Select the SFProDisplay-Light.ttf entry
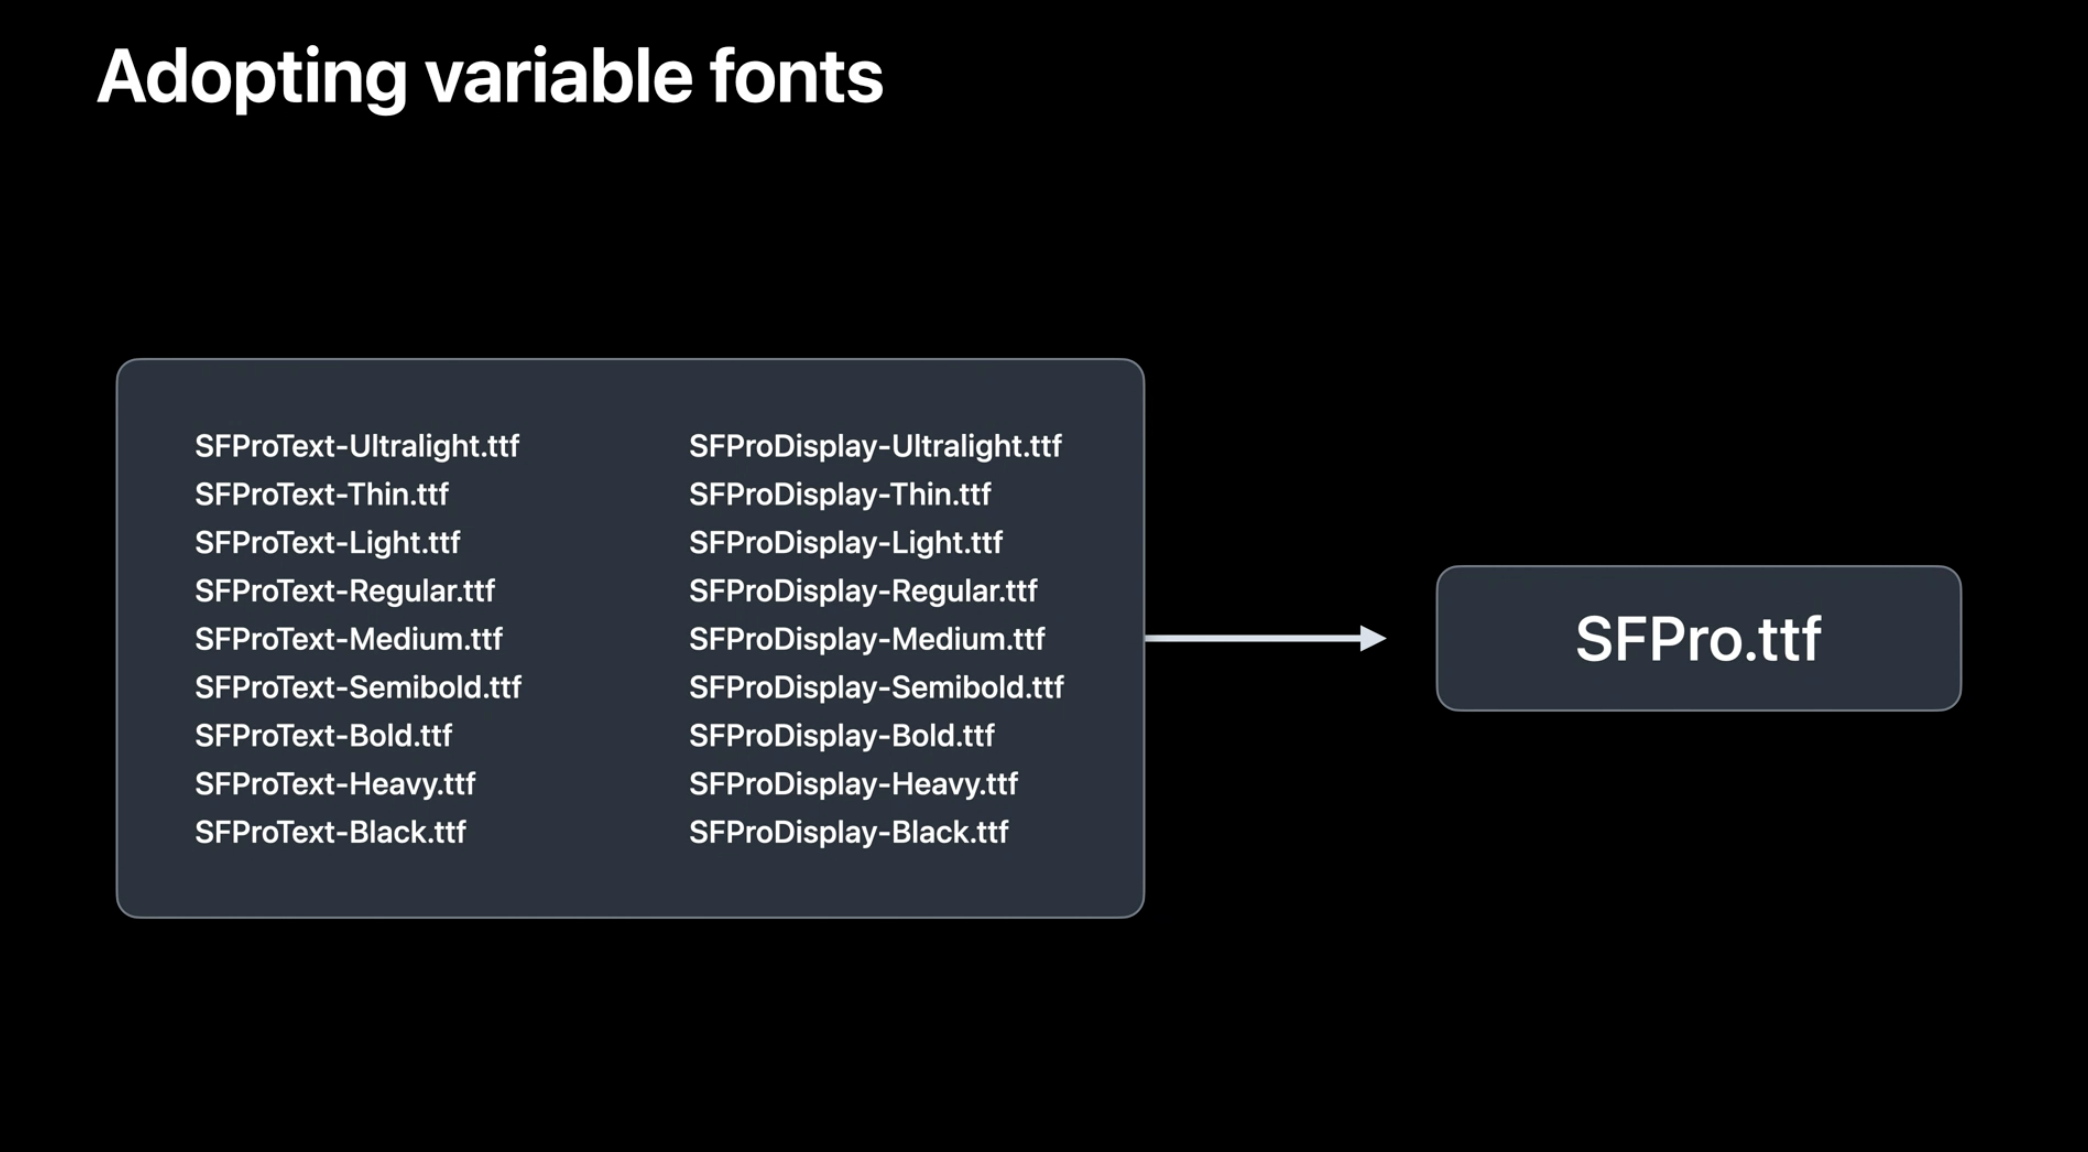The image size is (2088, 1152). click(846, 542)
